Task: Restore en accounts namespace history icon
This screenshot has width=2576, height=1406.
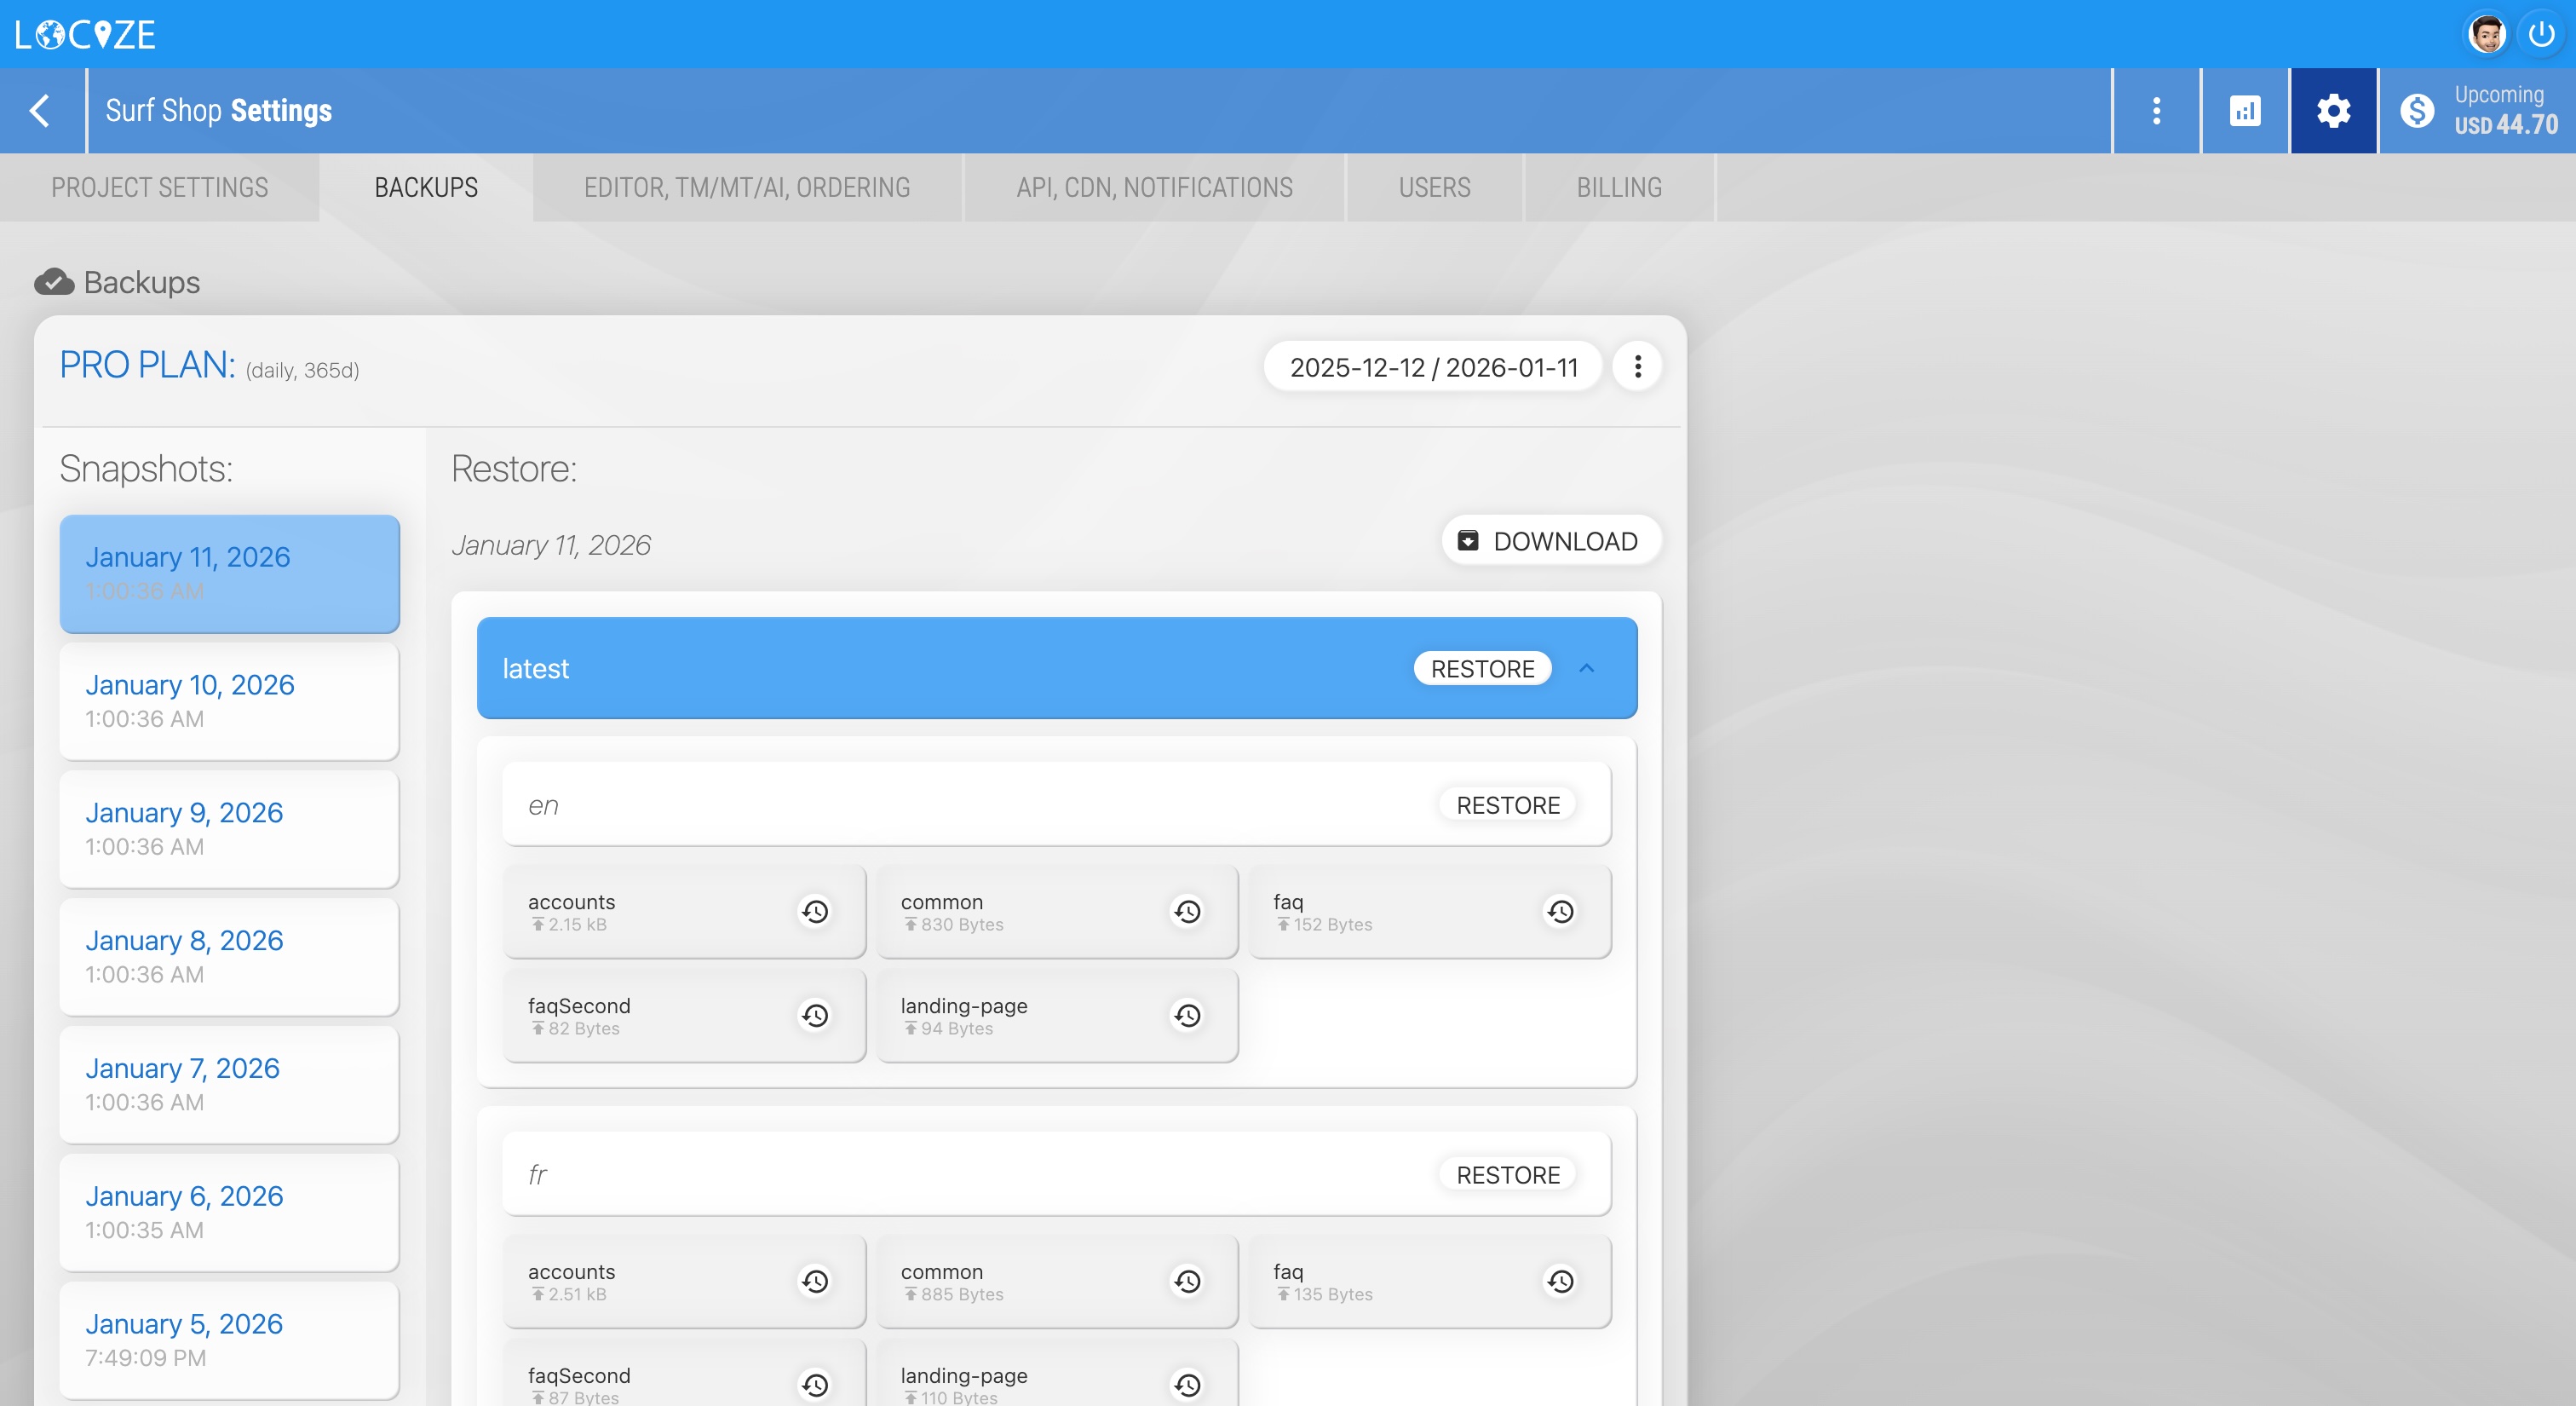Action: tap(815, 911)
